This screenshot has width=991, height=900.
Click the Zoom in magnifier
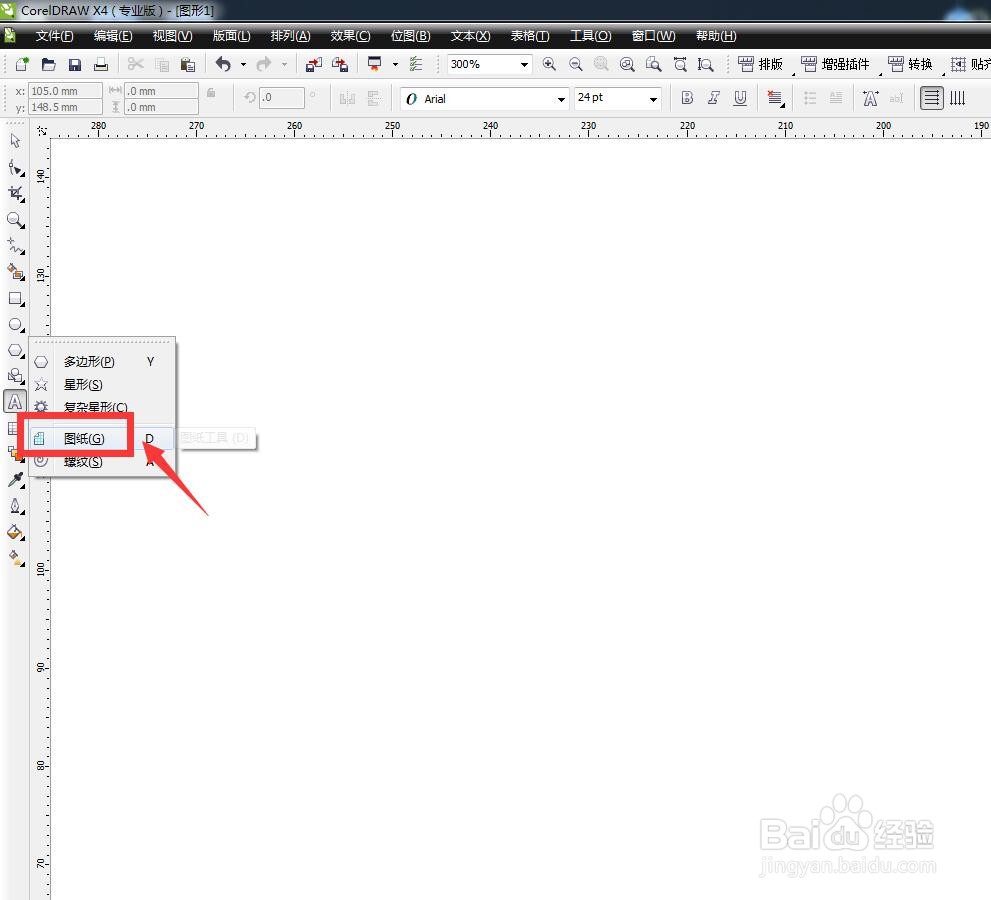549,64
